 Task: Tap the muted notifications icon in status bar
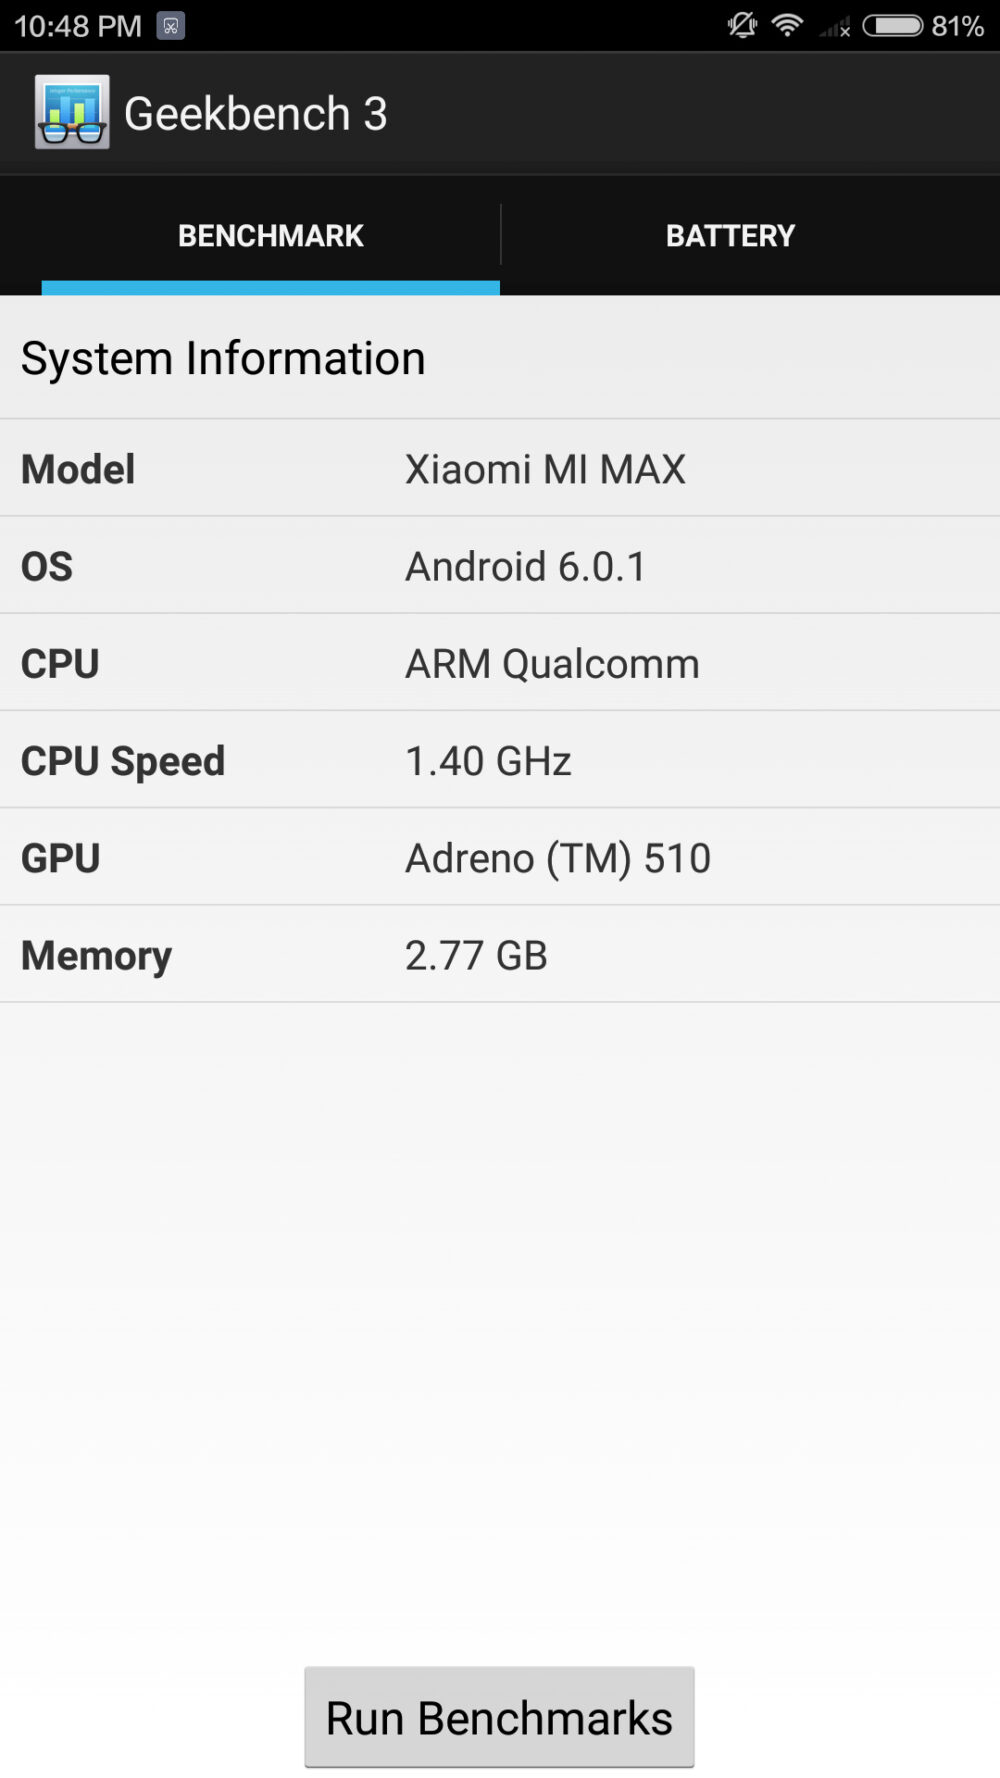[x=741, y=25]
